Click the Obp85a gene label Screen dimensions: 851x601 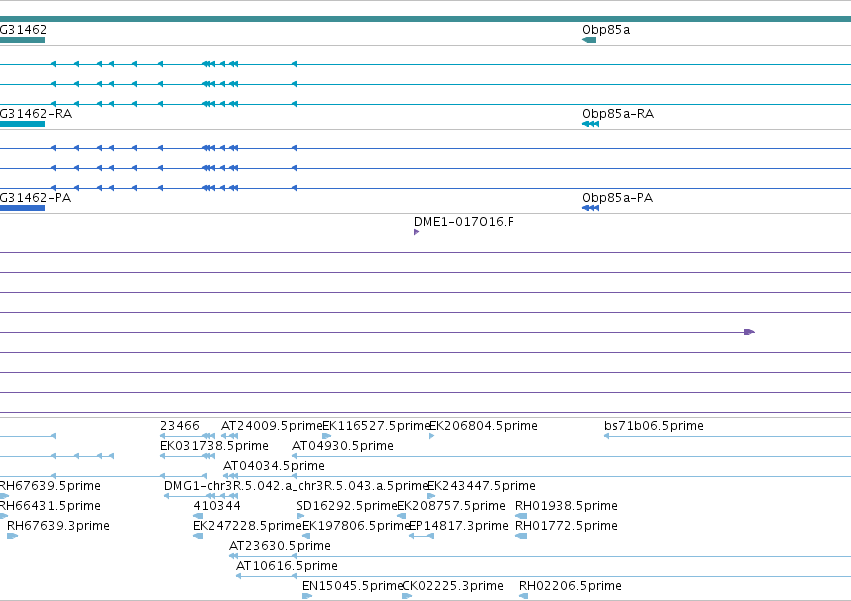pos(606,30)
